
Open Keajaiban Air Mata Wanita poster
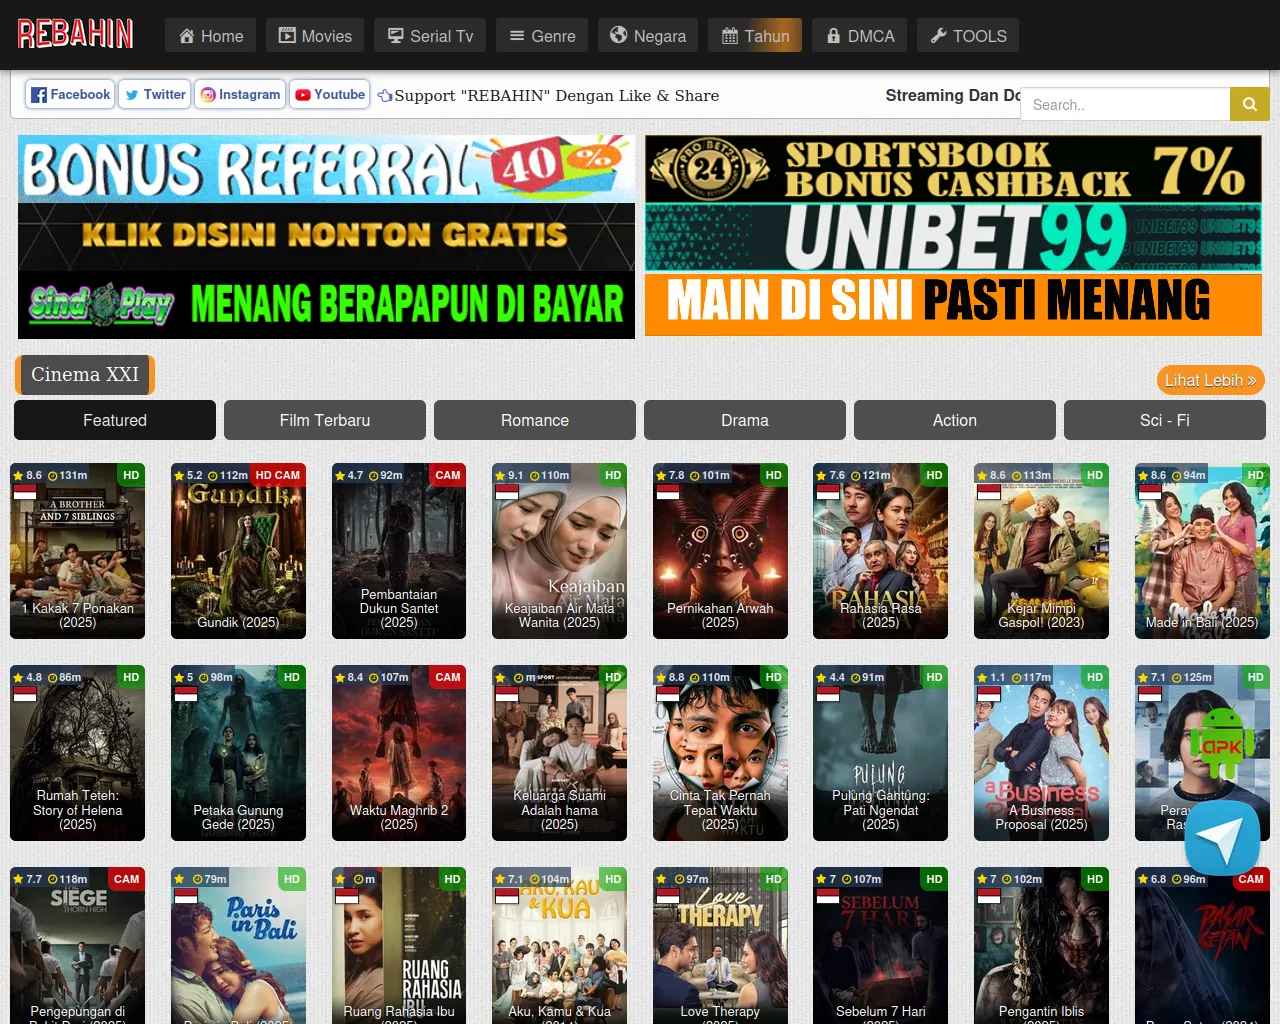(559, 551)
